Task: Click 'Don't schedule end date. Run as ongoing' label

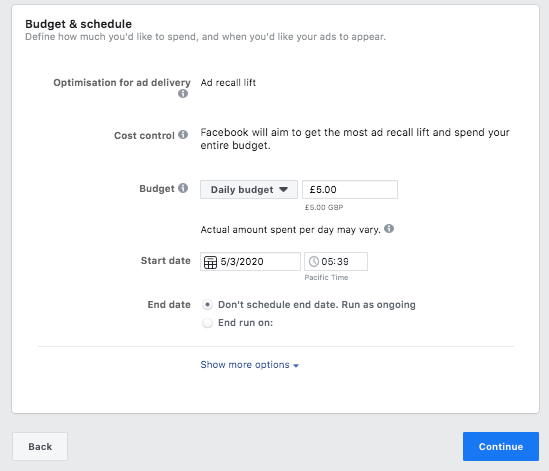Action: (x=317, y=305)
